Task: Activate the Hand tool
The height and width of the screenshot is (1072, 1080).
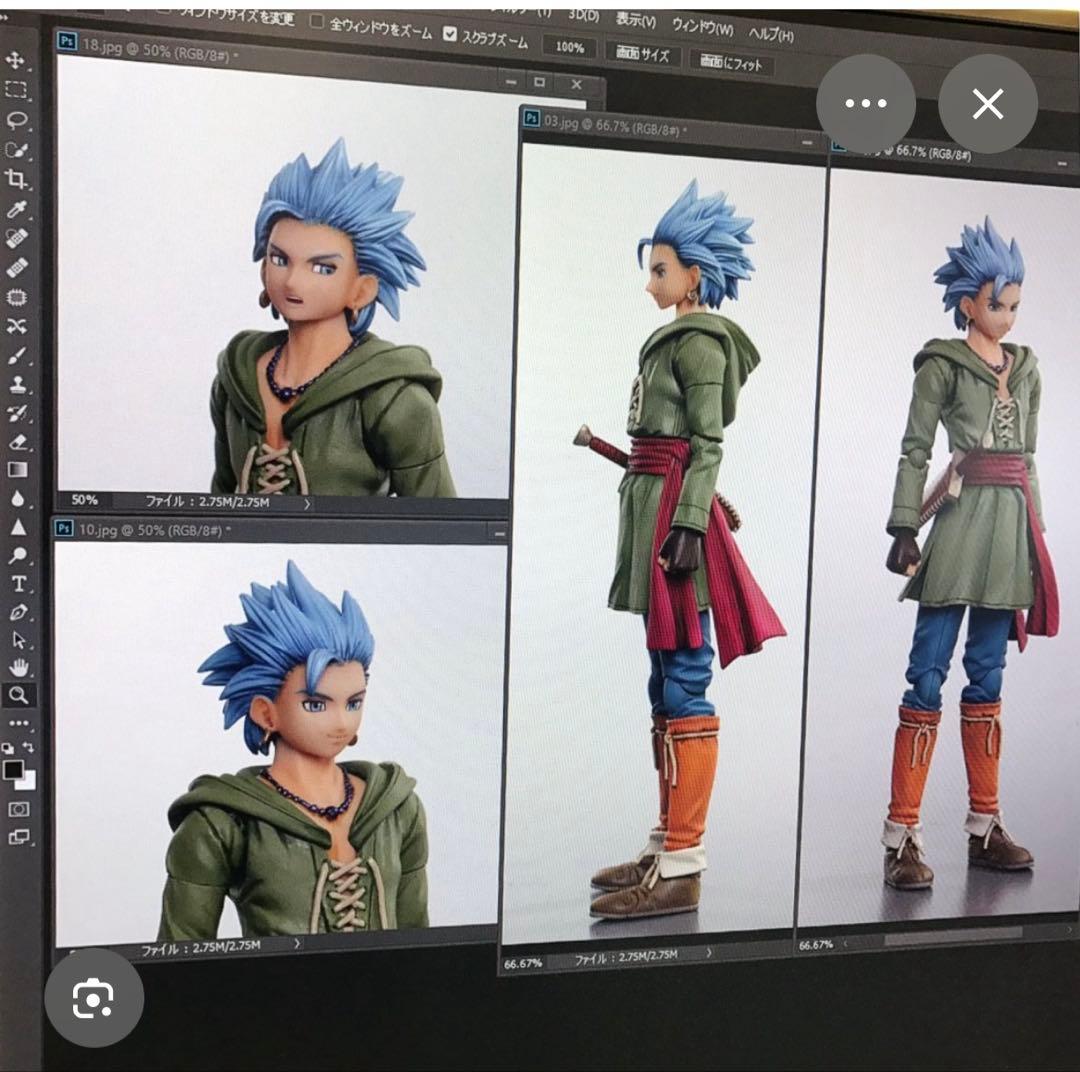Action: point(19,668)
